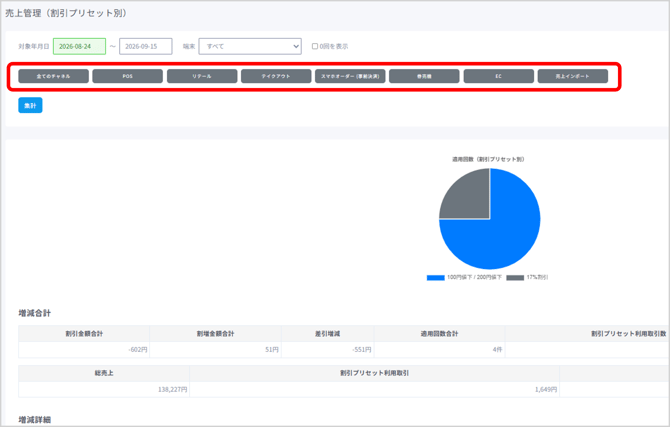This screenshot has height=427, width=670.
Task: Click the 全てのチャネル channel button
Action: pos(53,76)
